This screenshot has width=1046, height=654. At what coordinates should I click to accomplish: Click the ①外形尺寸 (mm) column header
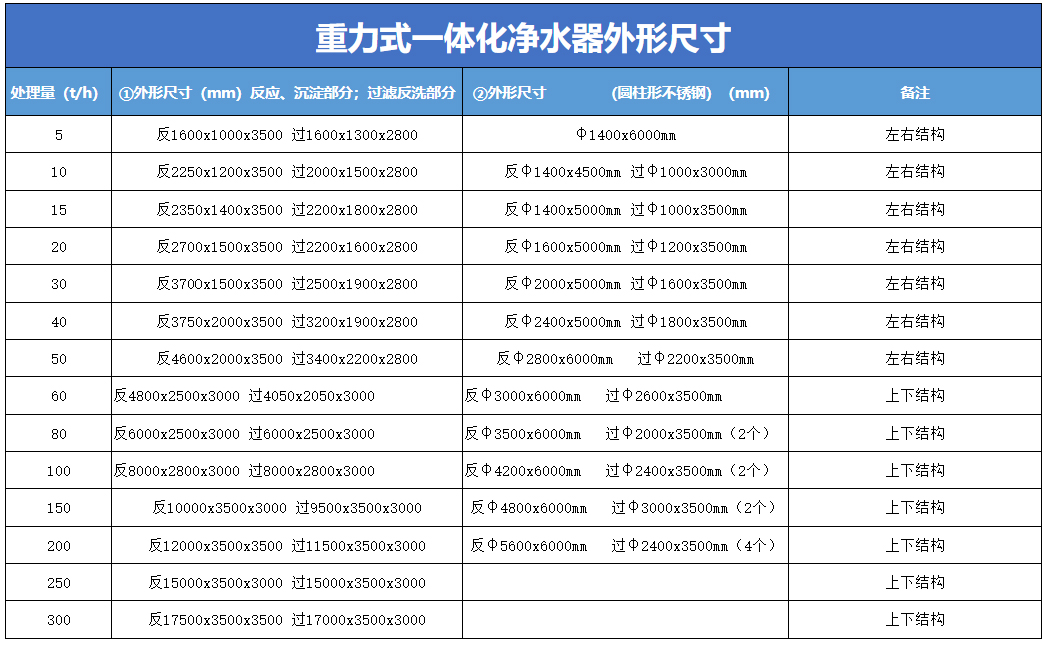click(x=290, y=91)
